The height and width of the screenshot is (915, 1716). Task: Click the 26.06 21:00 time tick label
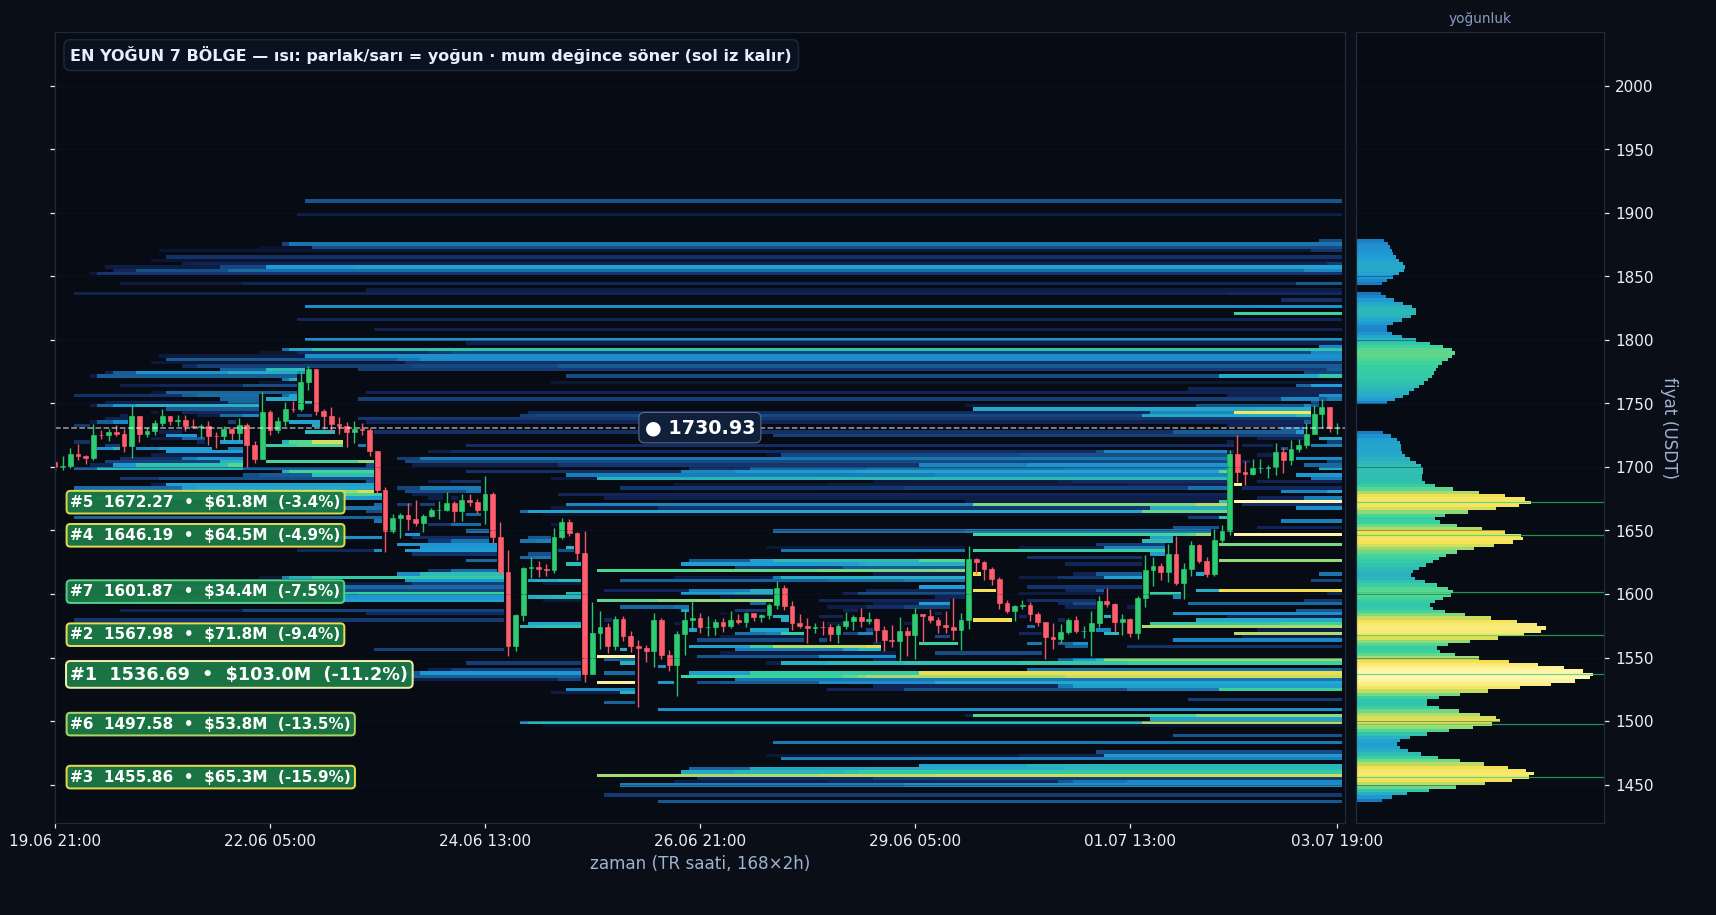(x=700, y=841)
